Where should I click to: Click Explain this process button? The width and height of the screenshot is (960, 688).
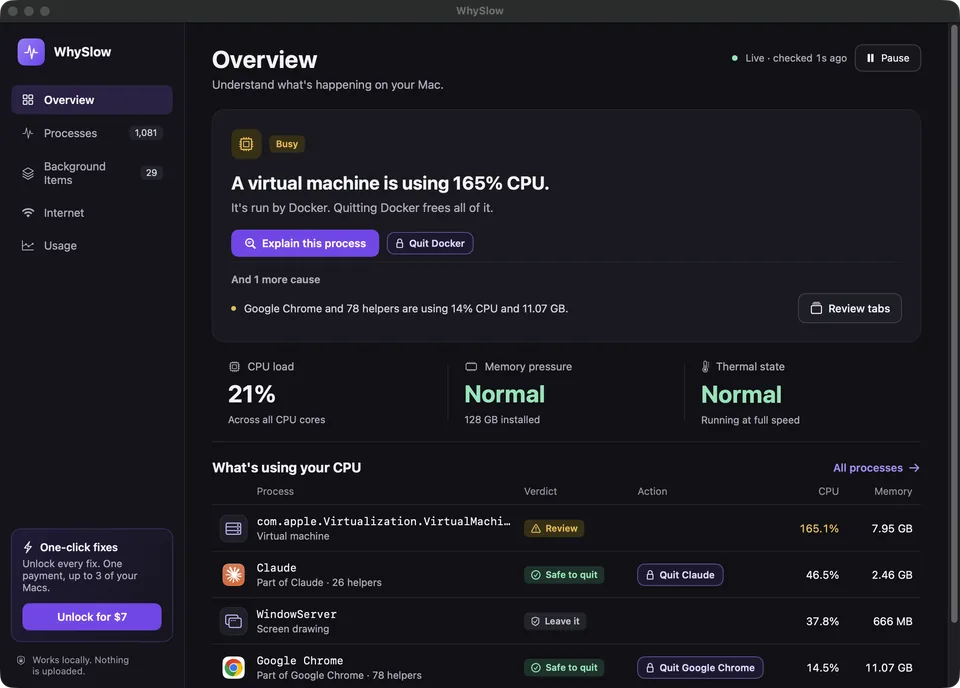point(305,243)
